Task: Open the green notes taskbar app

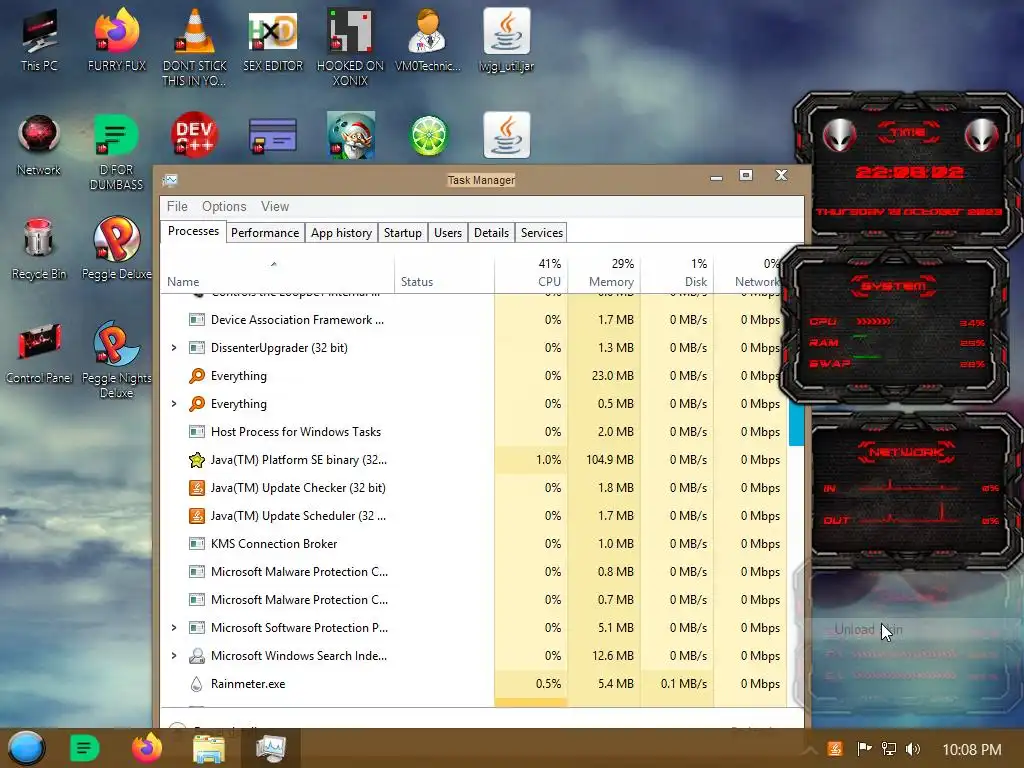Action: [x=84, y=748]
